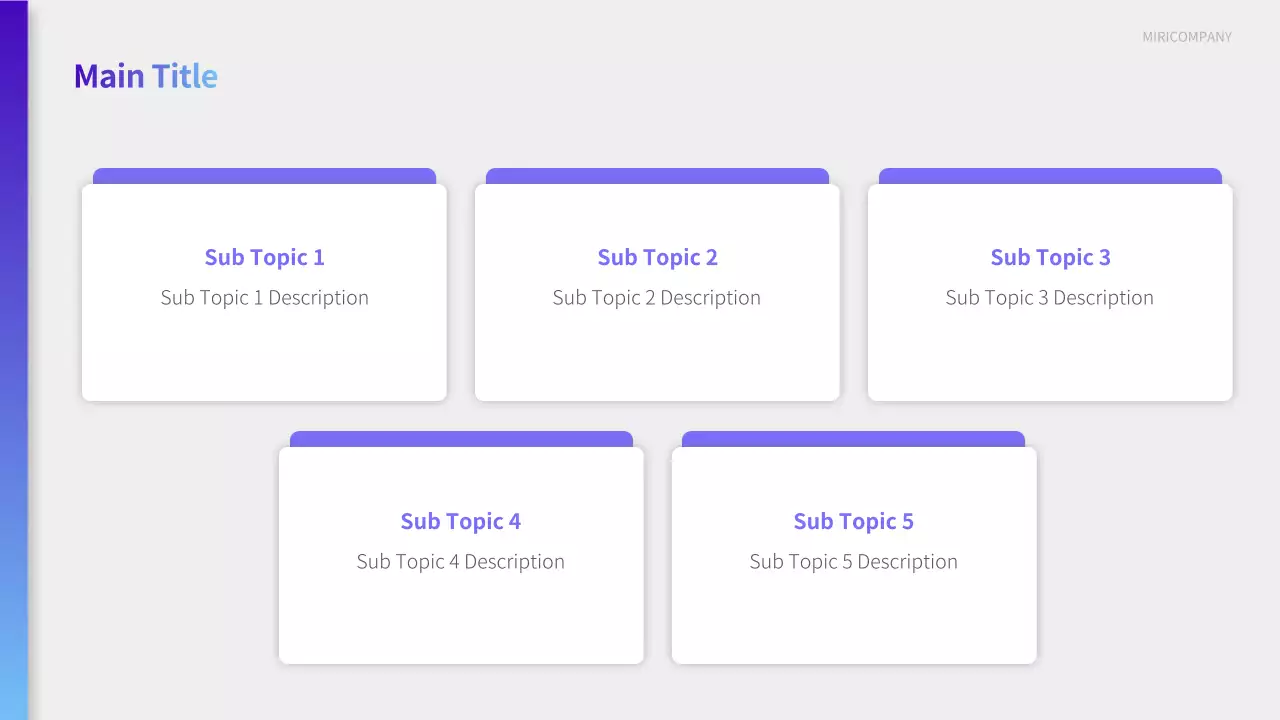Select the gradient vertical bar on left edge

[x=13, y=360]
